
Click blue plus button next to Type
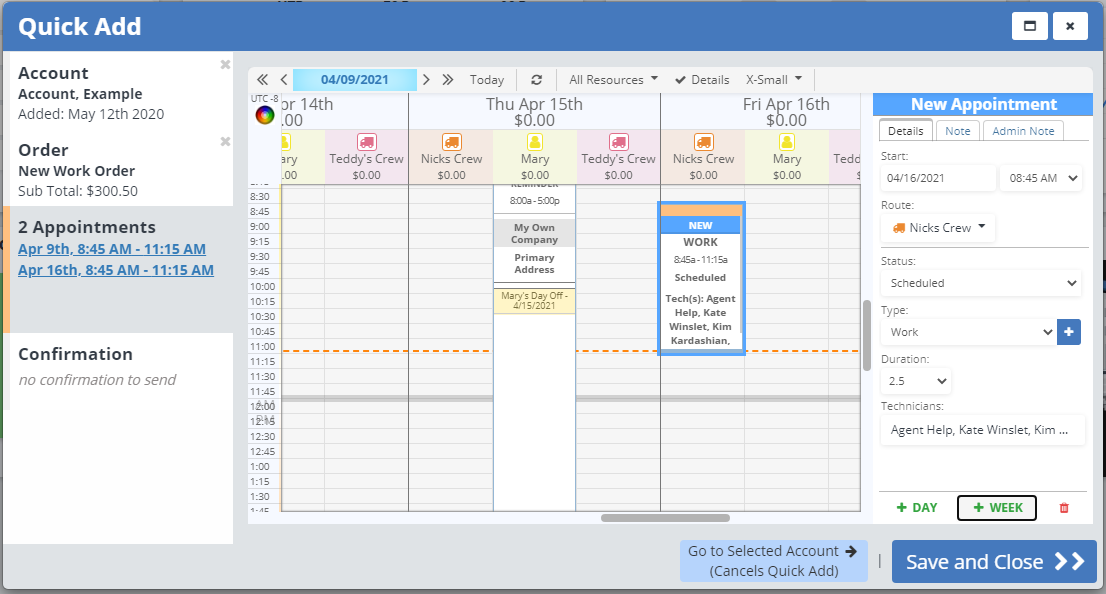[x=1069, y=332]
